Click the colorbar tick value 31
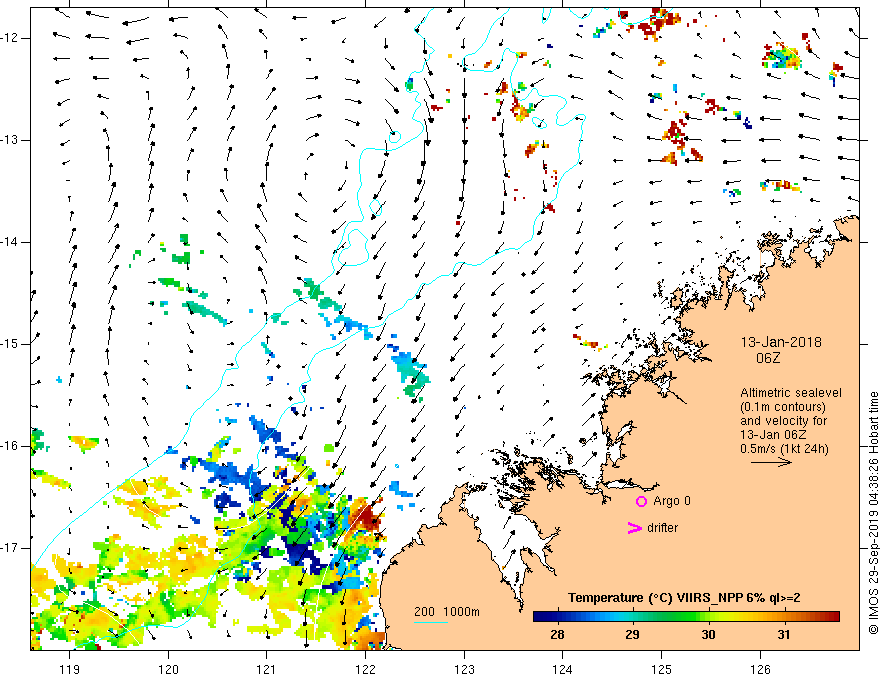The height and width of the screenshot is (680, 880). [x=784, y=635]
